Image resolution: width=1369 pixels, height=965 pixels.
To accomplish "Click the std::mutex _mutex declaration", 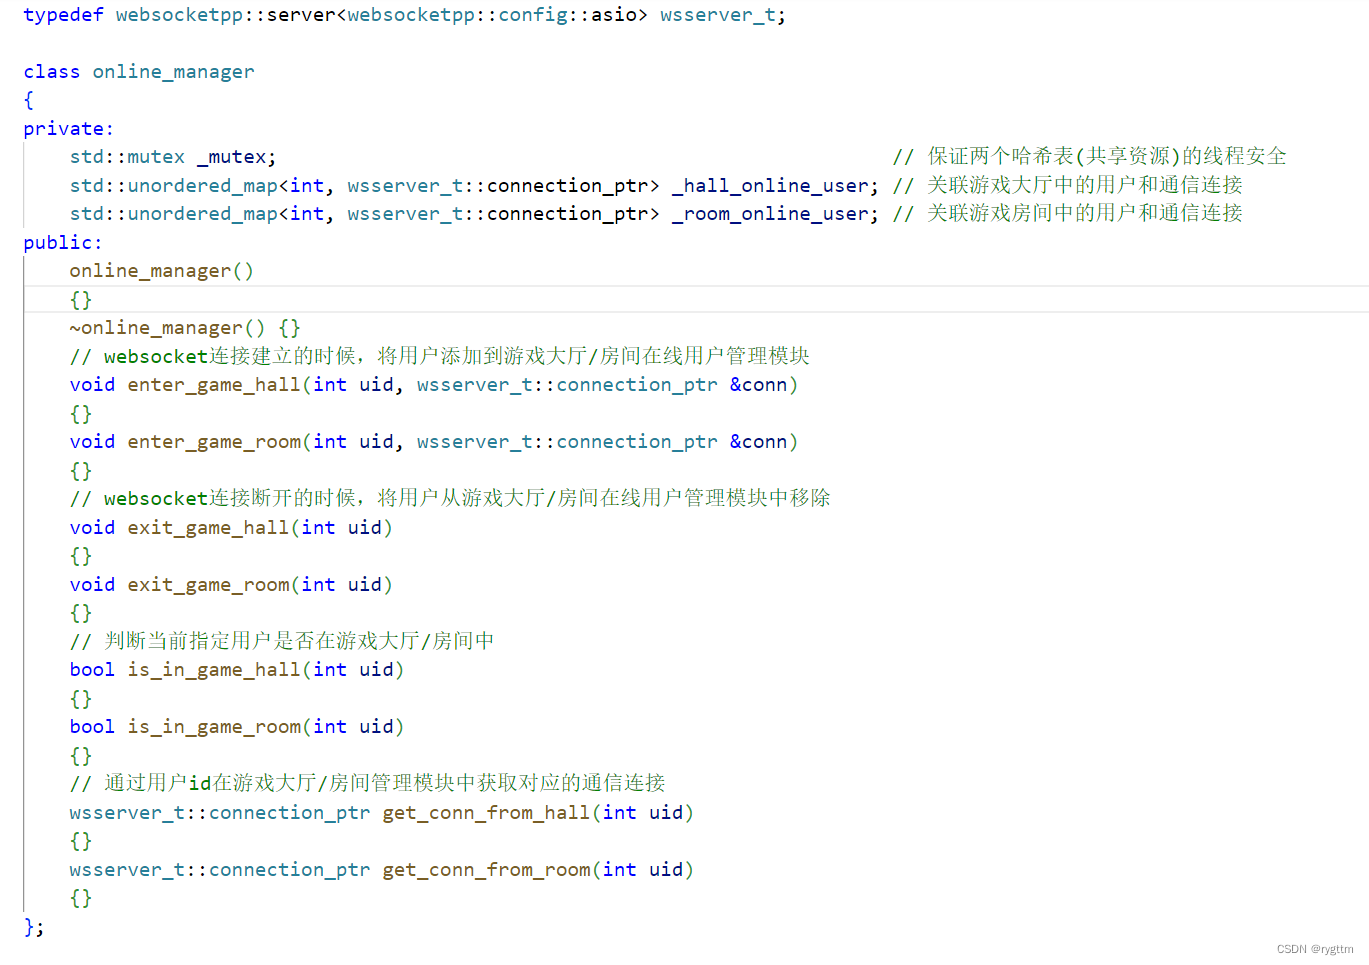I will point(172,157).
